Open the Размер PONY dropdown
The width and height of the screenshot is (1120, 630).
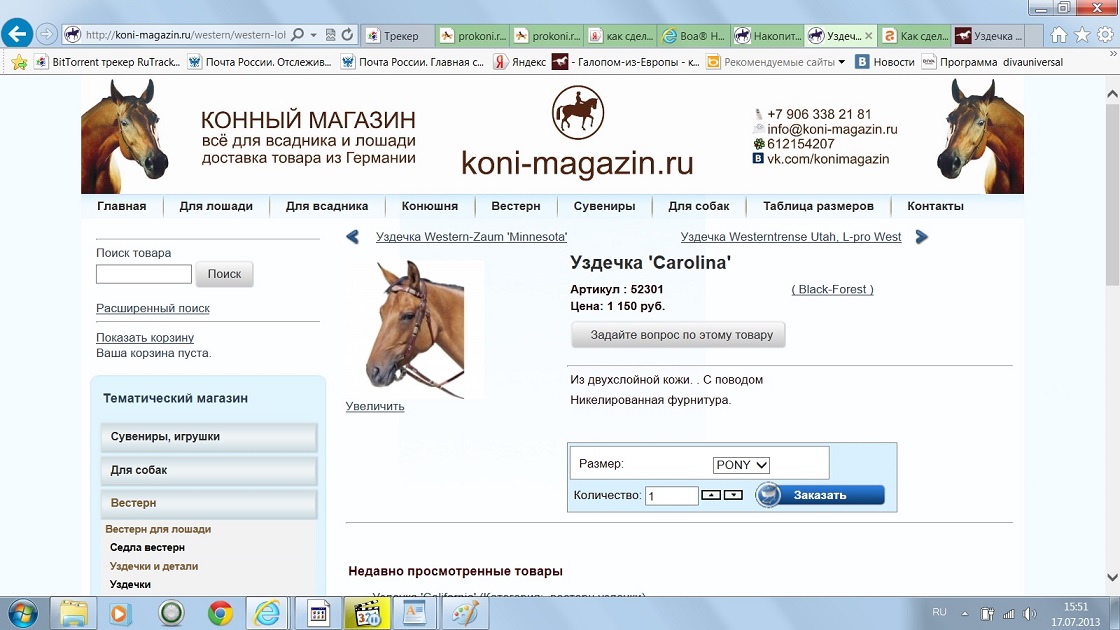point(741,465)
